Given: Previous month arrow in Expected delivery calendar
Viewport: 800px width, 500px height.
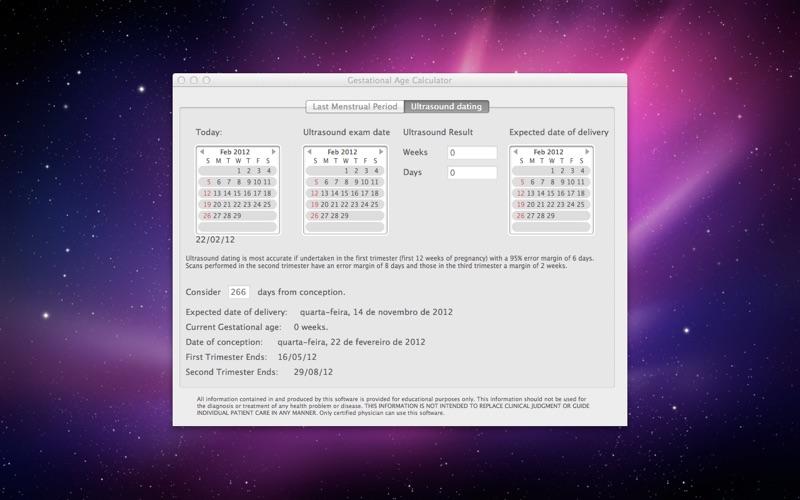Looking at the screenshot, I should (x=517, y=152).
